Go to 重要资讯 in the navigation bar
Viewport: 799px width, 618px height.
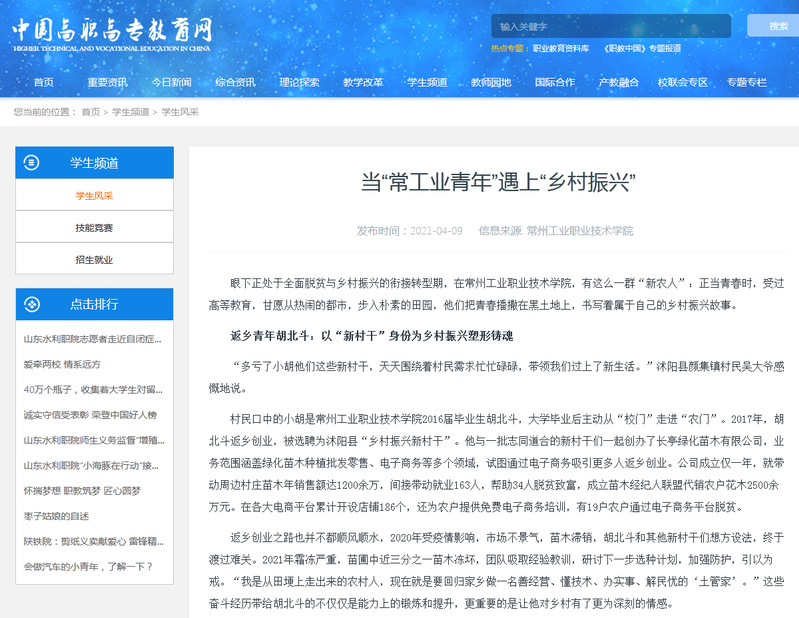[x=107, y=82]
